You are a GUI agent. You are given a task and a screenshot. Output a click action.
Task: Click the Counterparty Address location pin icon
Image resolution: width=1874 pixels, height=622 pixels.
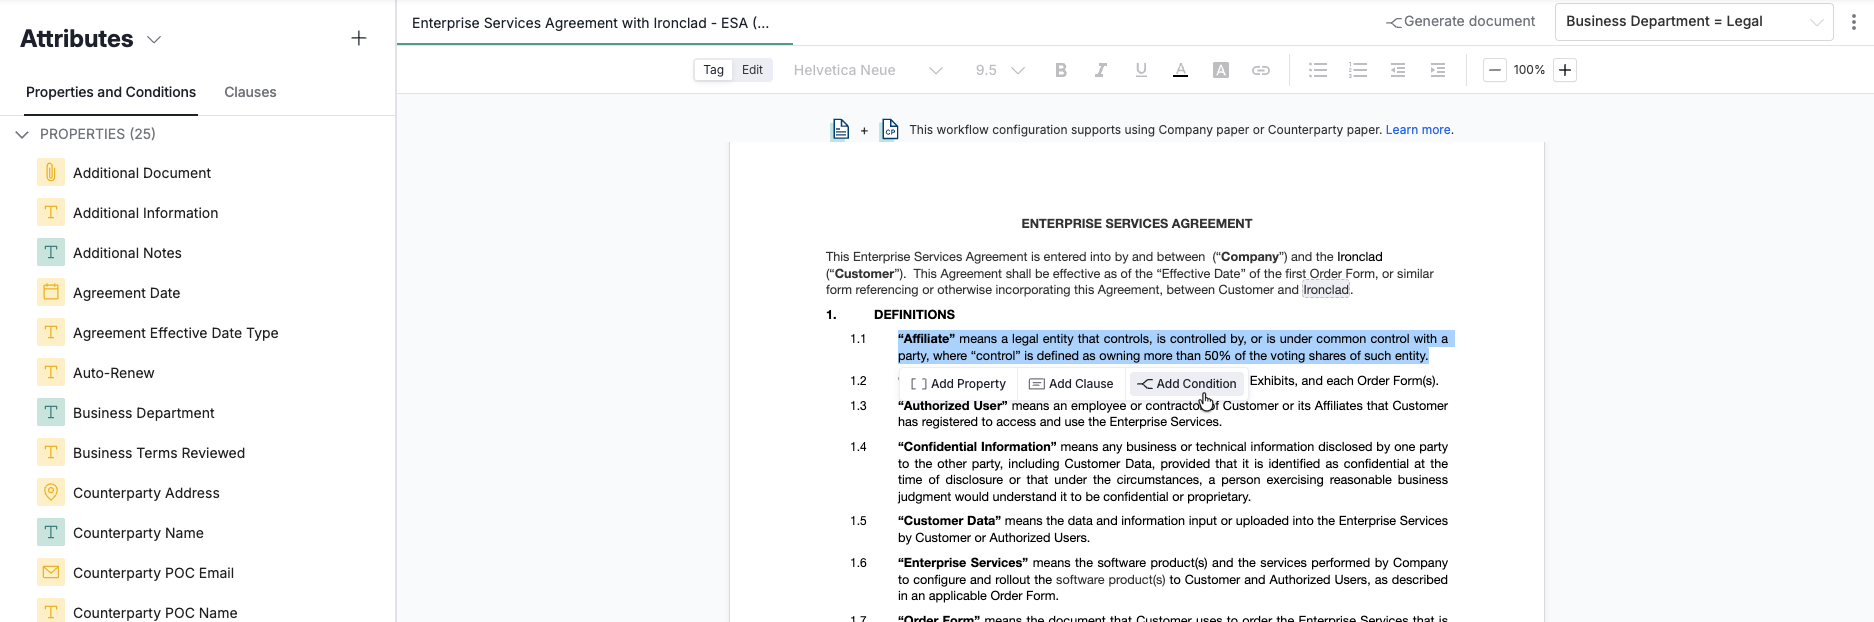click(51, 492)
